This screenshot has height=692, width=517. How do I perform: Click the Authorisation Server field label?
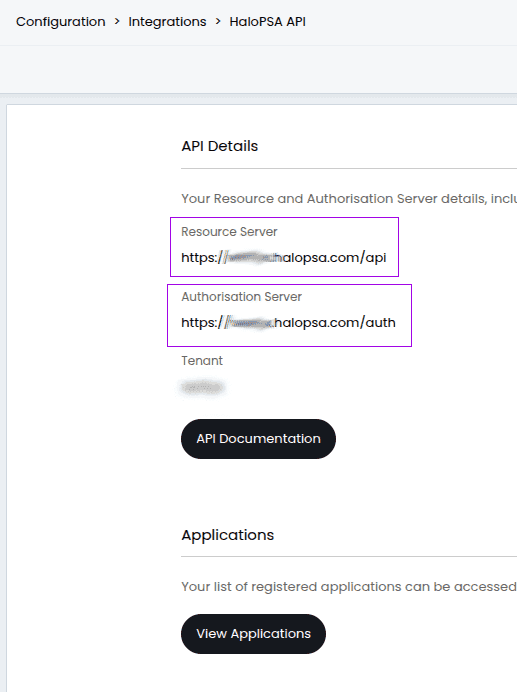(x=242, y=297)
